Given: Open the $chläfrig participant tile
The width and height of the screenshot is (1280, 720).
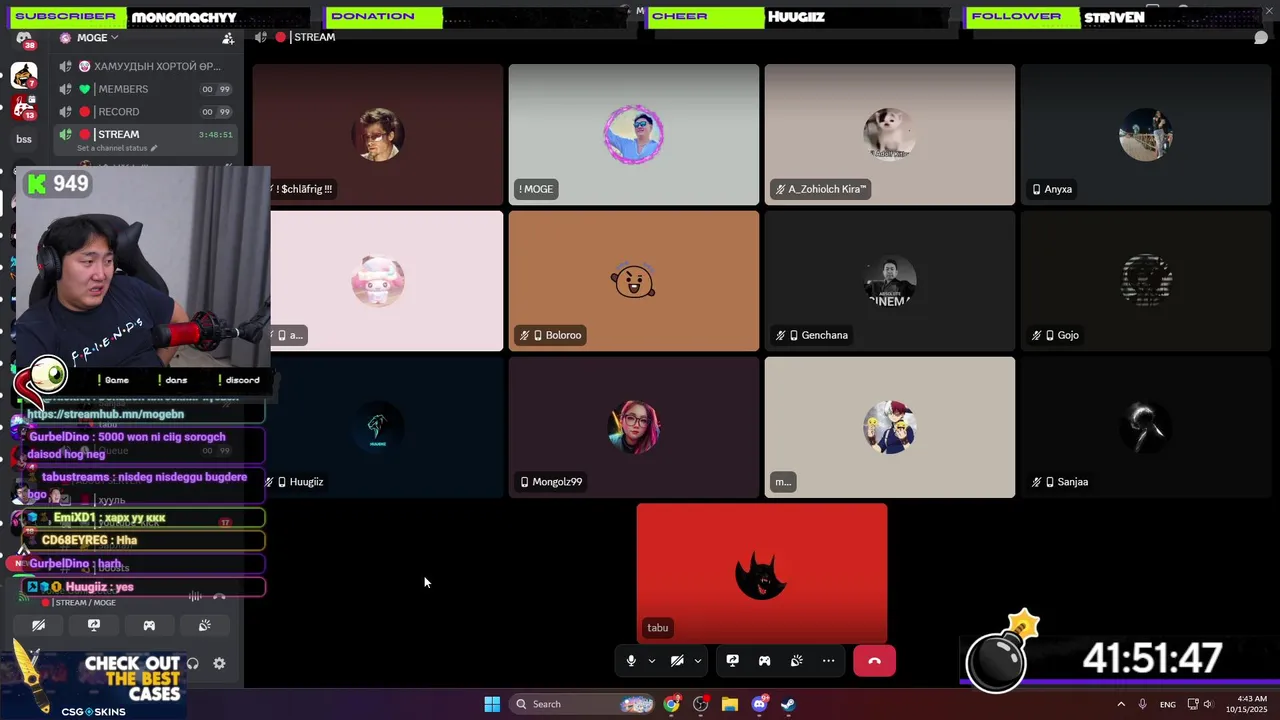Looking at the screenshot, I should pyautogui.click(x=378, y=135).
